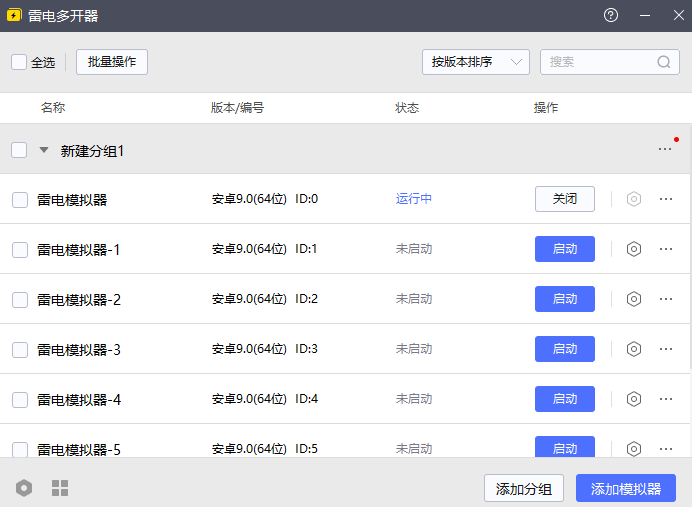Open more options for 新建分组1 group
The height and width of the screenshot is (507, 692).
tap(665, 150)
